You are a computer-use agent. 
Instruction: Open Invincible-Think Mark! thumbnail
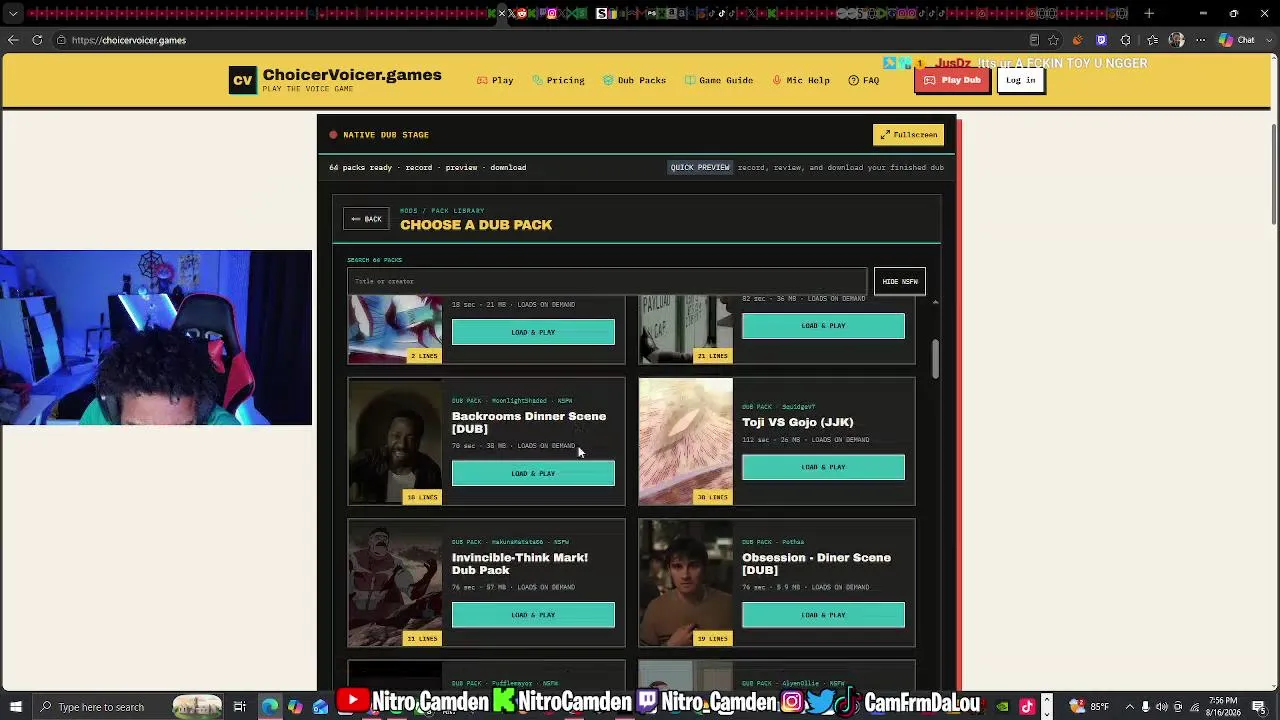pyautogui.click(x=395, y=583)
